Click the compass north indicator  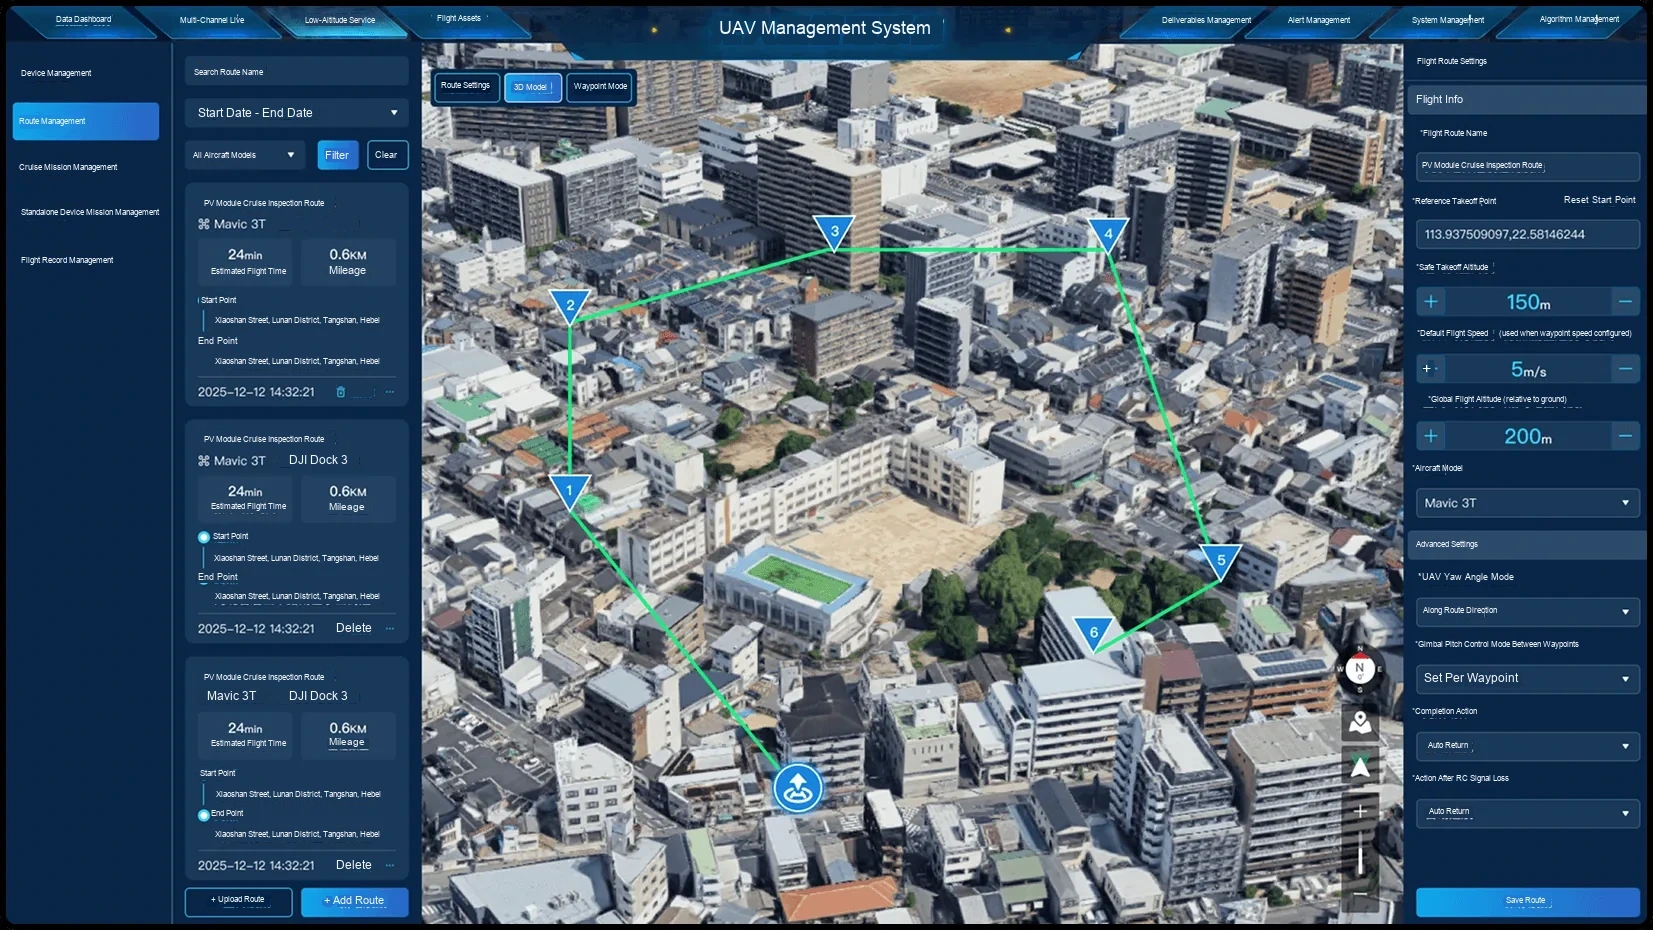tap(1359, 669)
